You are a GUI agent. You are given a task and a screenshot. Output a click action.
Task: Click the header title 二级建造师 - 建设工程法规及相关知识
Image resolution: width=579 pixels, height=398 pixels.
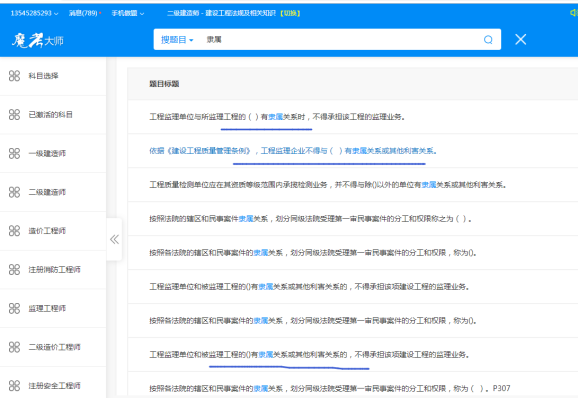[222, 13]
